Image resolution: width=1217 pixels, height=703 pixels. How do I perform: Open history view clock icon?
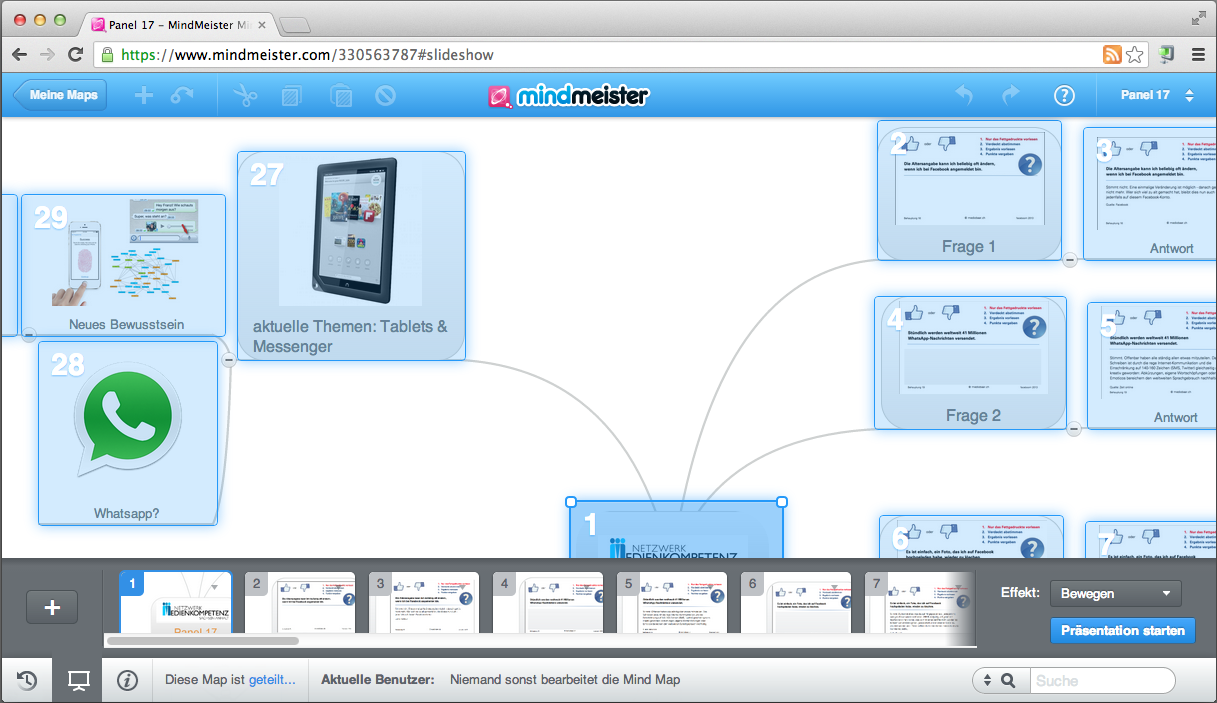point(27,680)
